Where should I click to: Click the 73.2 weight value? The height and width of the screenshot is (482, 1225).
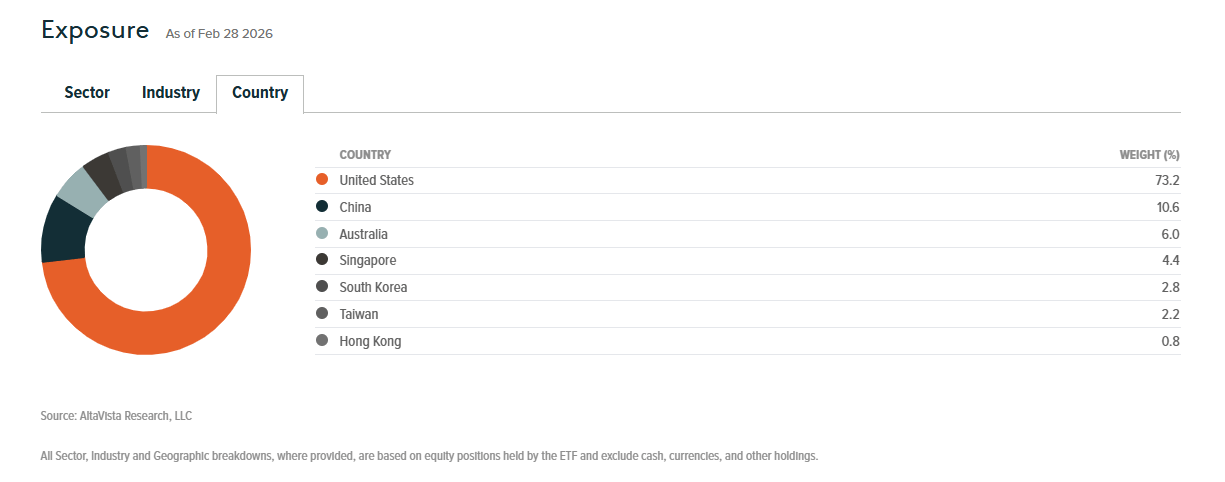(1167, 181)
